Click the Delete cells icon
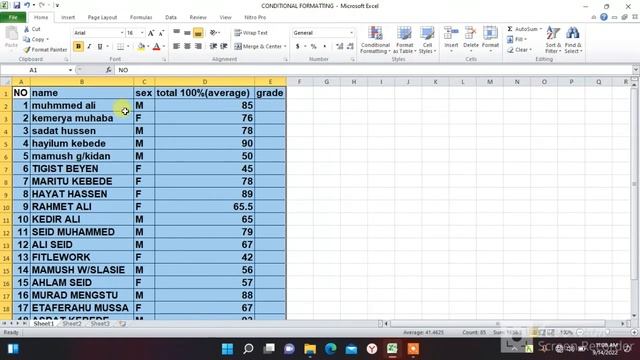Viewport: 640px width, 360px height. coord(471,33)
